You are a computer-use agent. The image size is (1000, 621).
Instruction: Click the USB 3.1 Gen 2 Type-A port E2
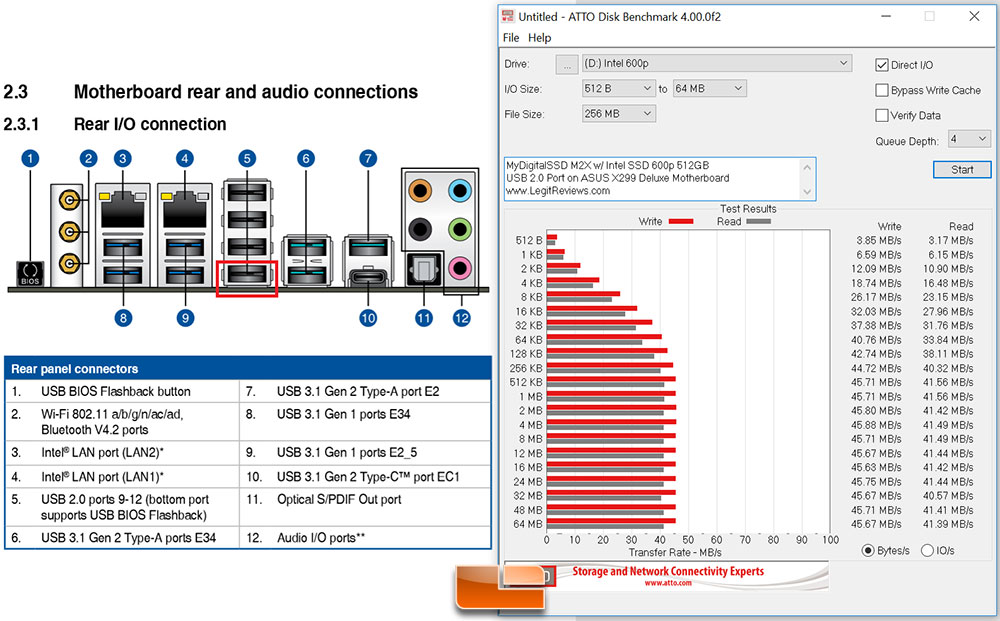pos(368,247)
